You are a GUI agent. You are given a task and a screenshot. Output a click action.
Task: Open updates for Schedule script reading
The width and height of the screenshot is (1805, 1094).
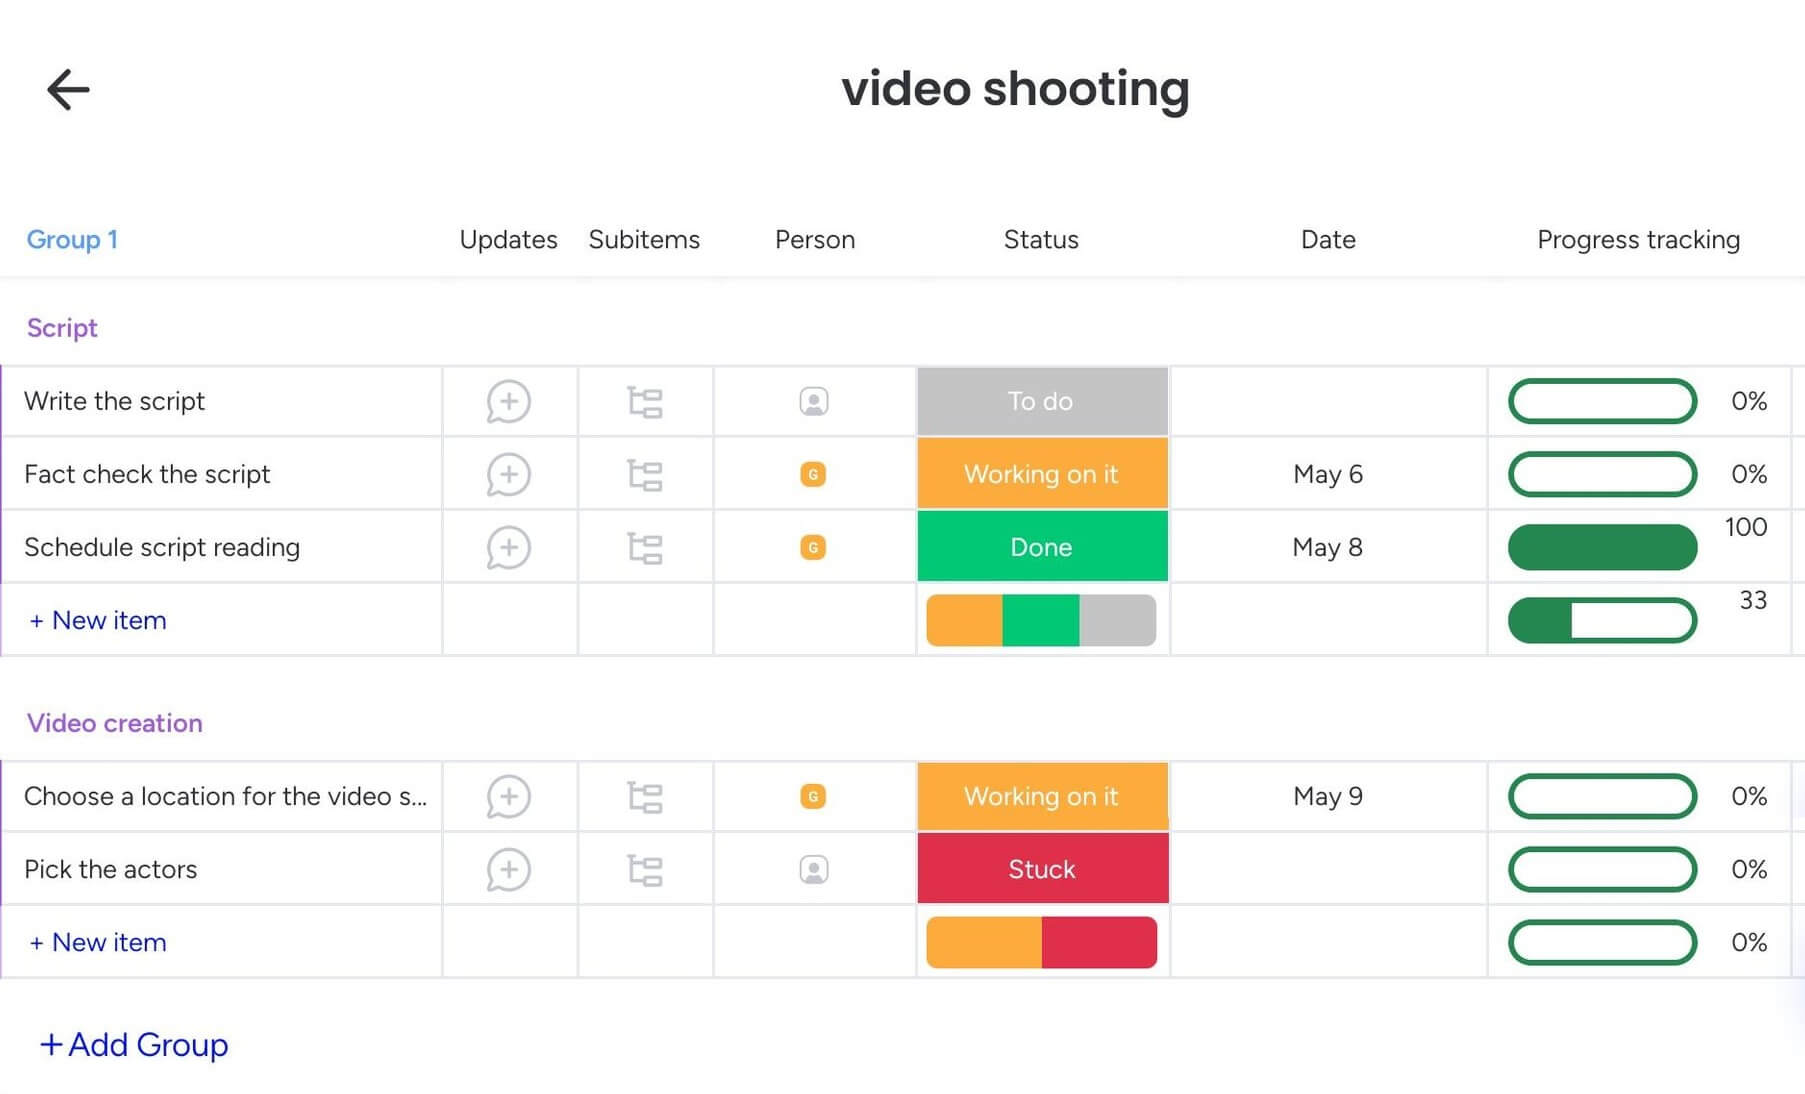pyautogui.click(x=508, y=548)
